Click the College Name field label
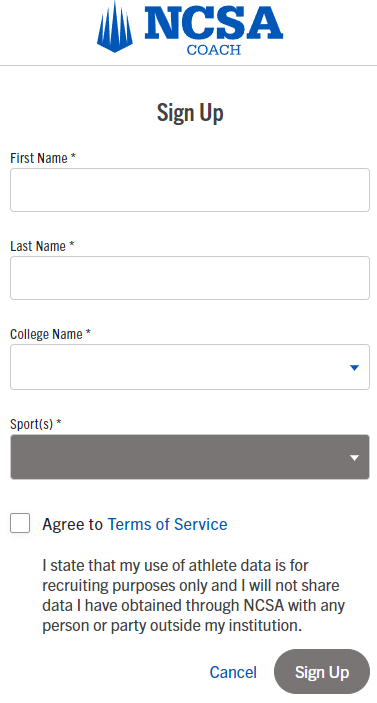 tap(50, 334)
